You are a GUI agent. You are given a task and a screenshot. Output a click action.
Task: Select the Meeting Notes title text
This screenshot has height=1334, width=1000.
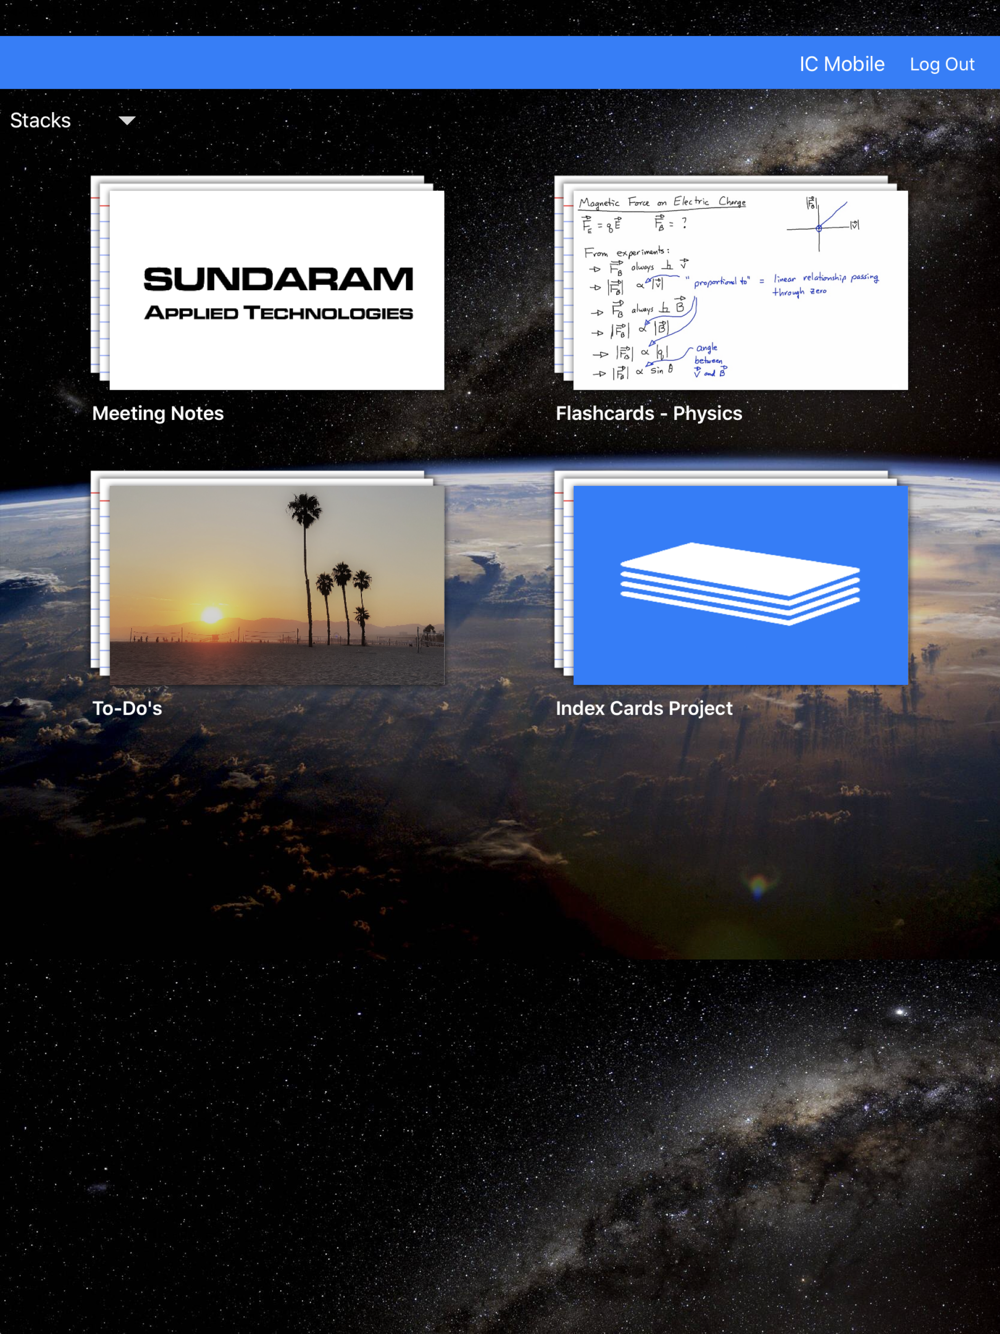pos(158,413)
